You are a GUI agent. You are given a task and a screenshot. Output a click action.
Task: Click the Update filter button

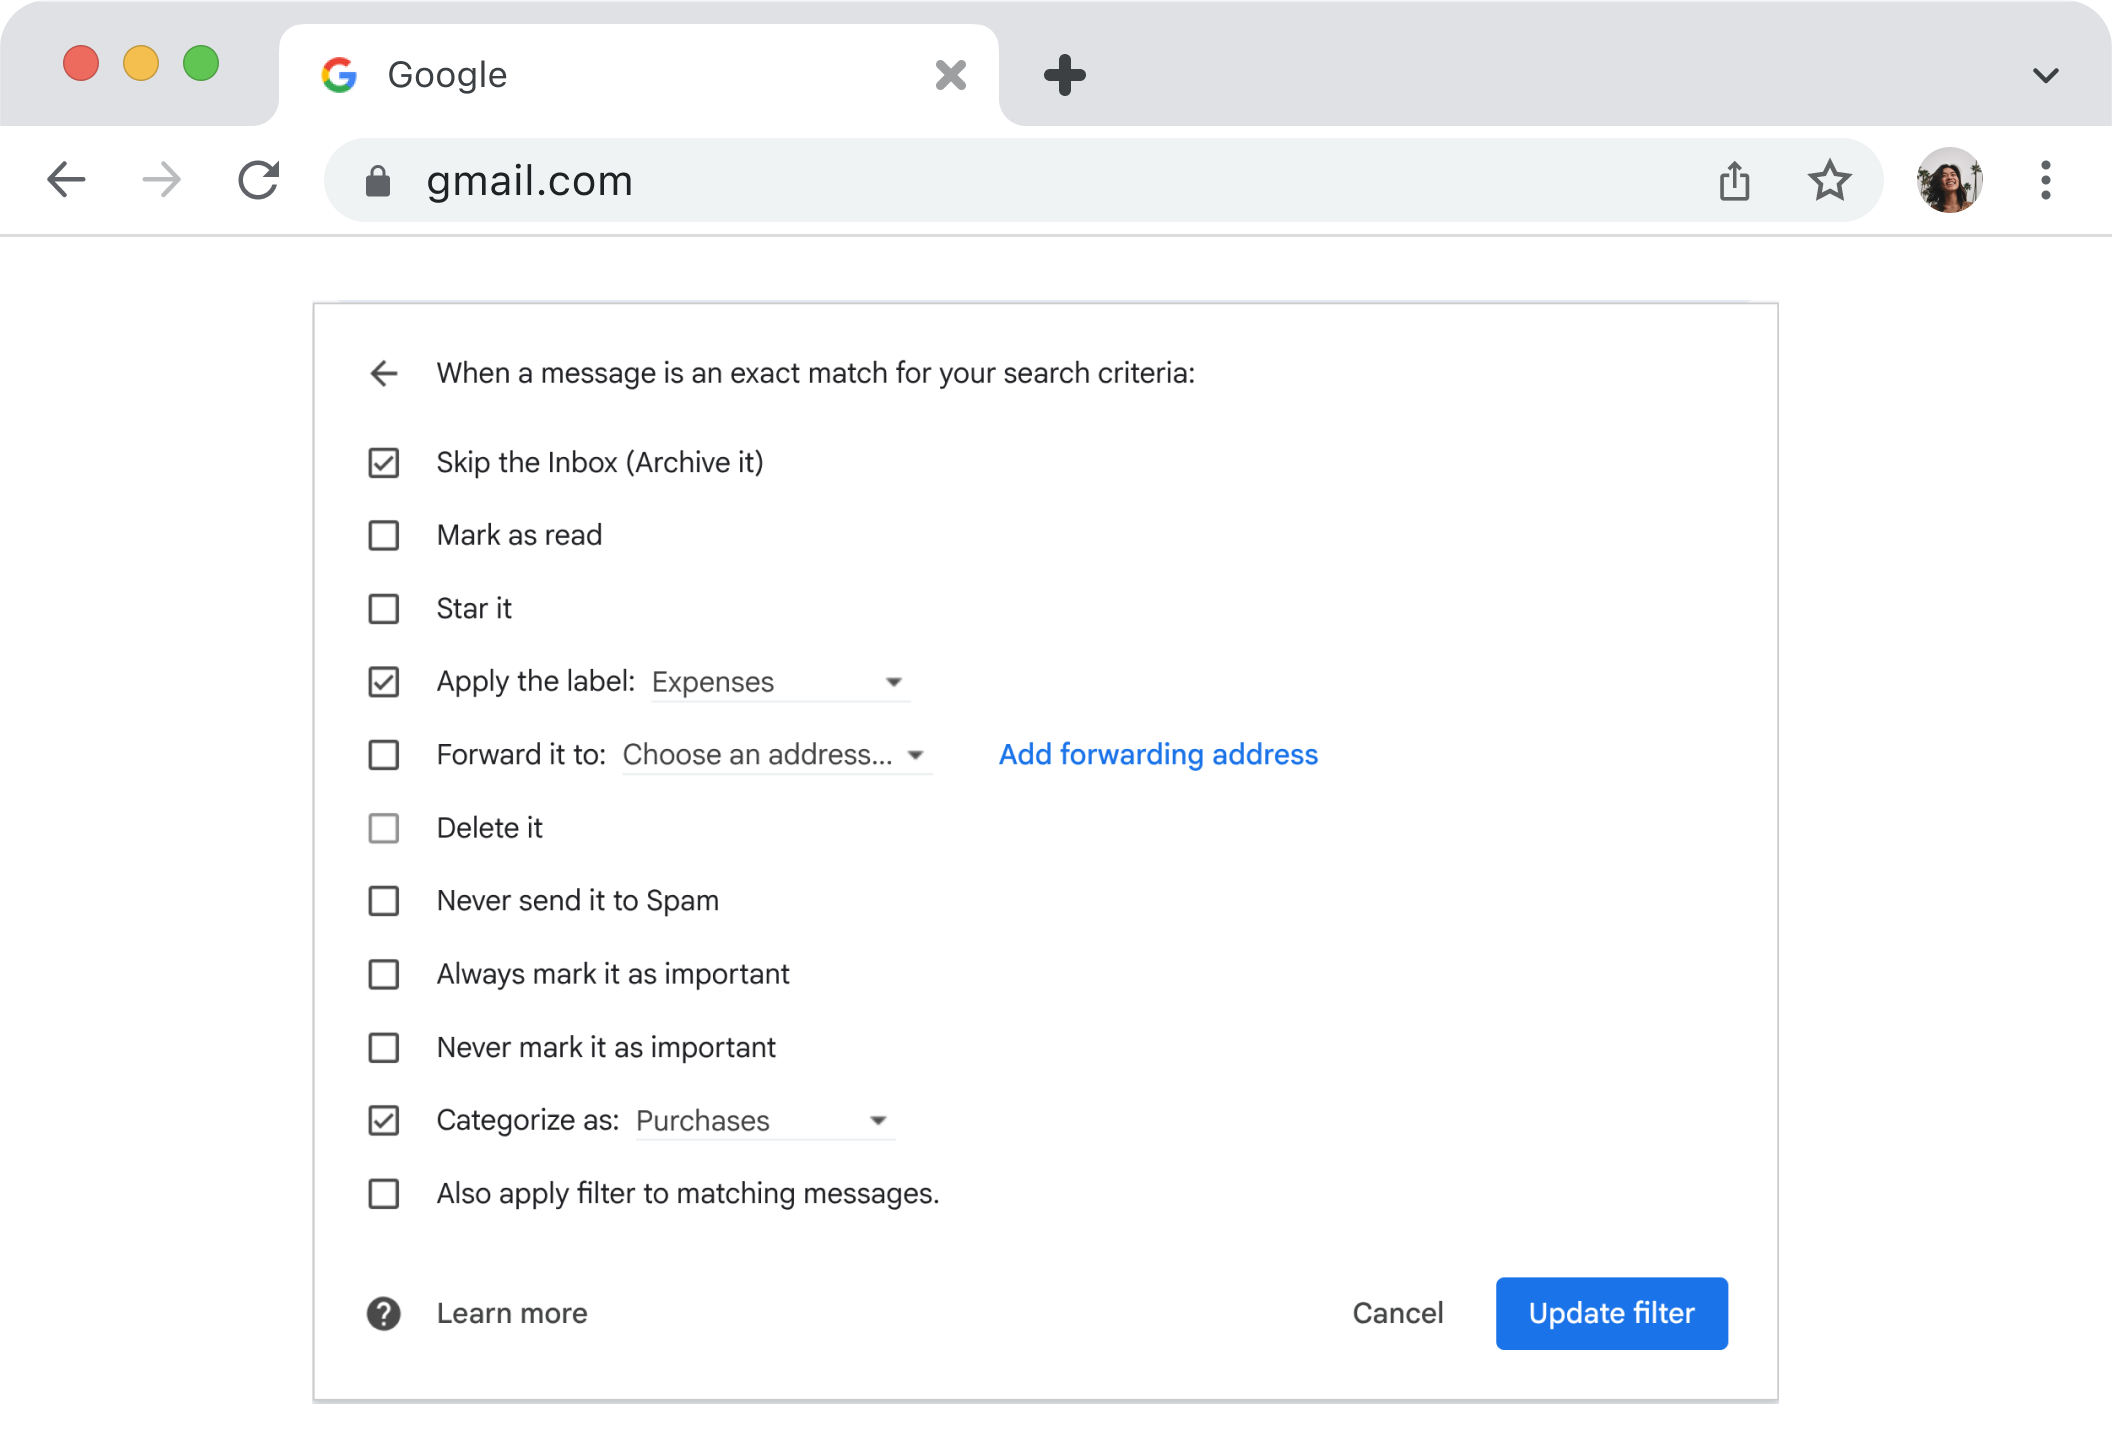click(1611, 1313)
